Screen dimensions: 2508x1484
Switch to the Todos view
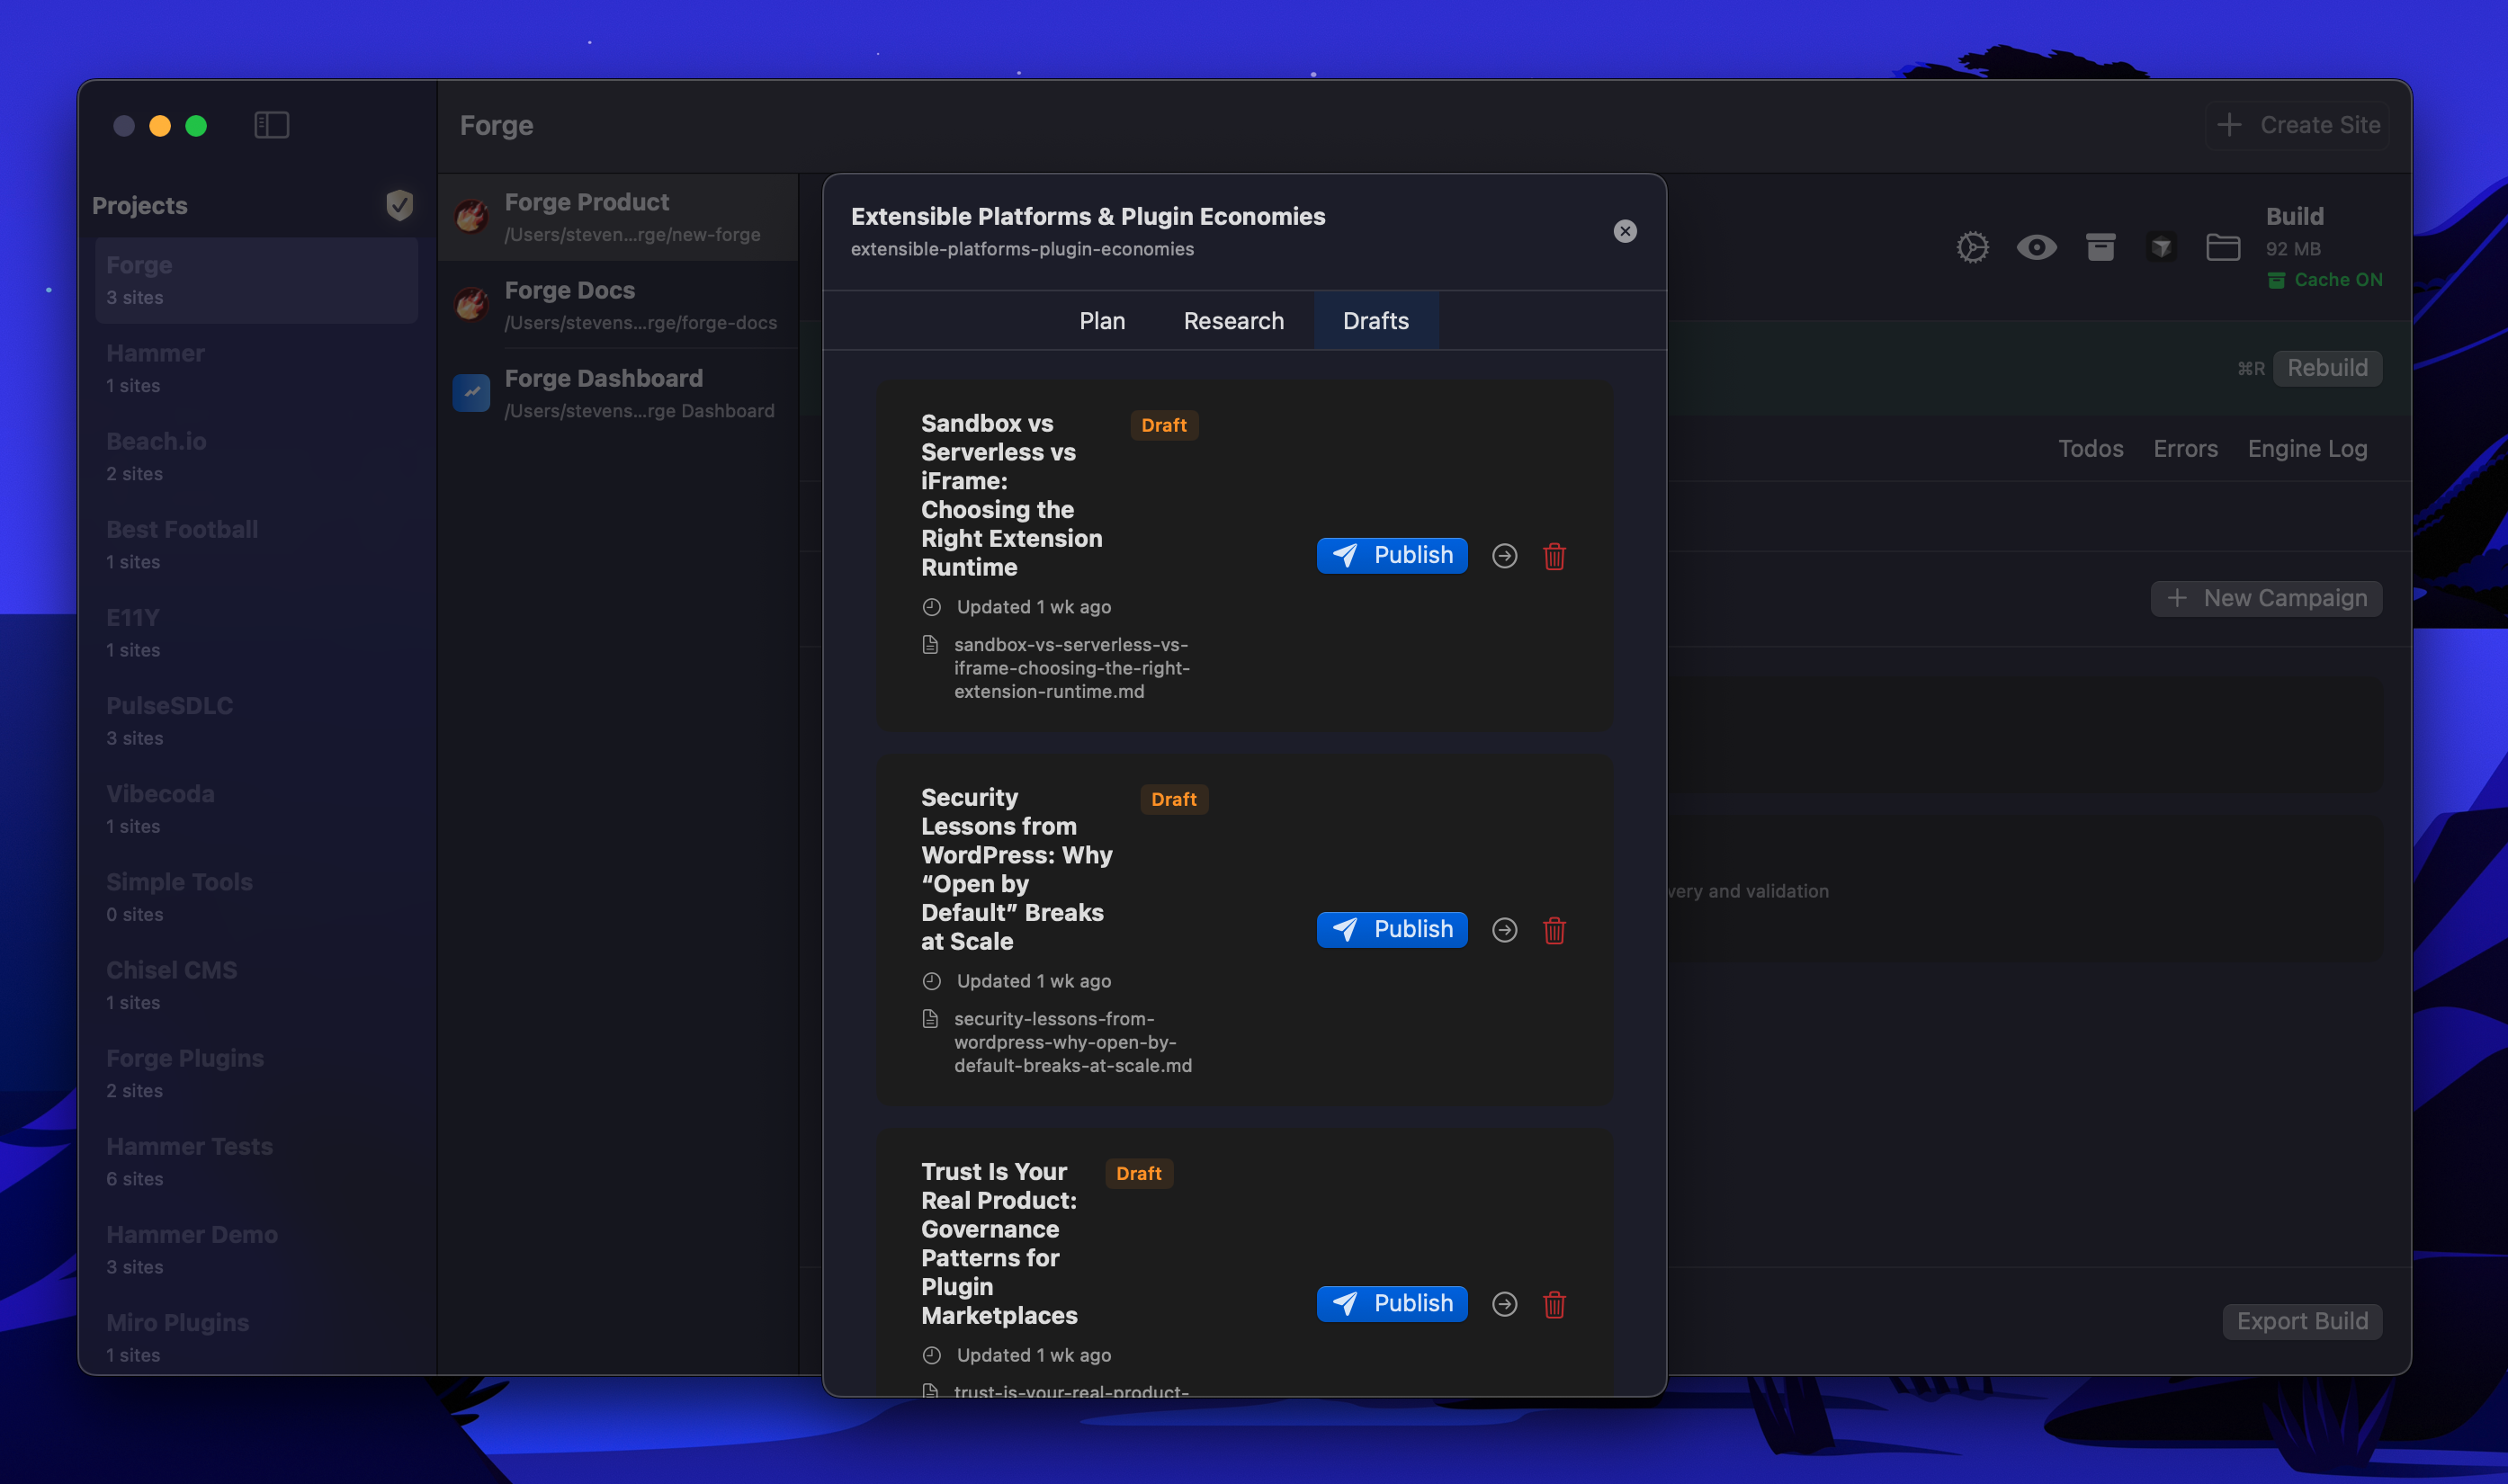click(x=2091, y=448)
